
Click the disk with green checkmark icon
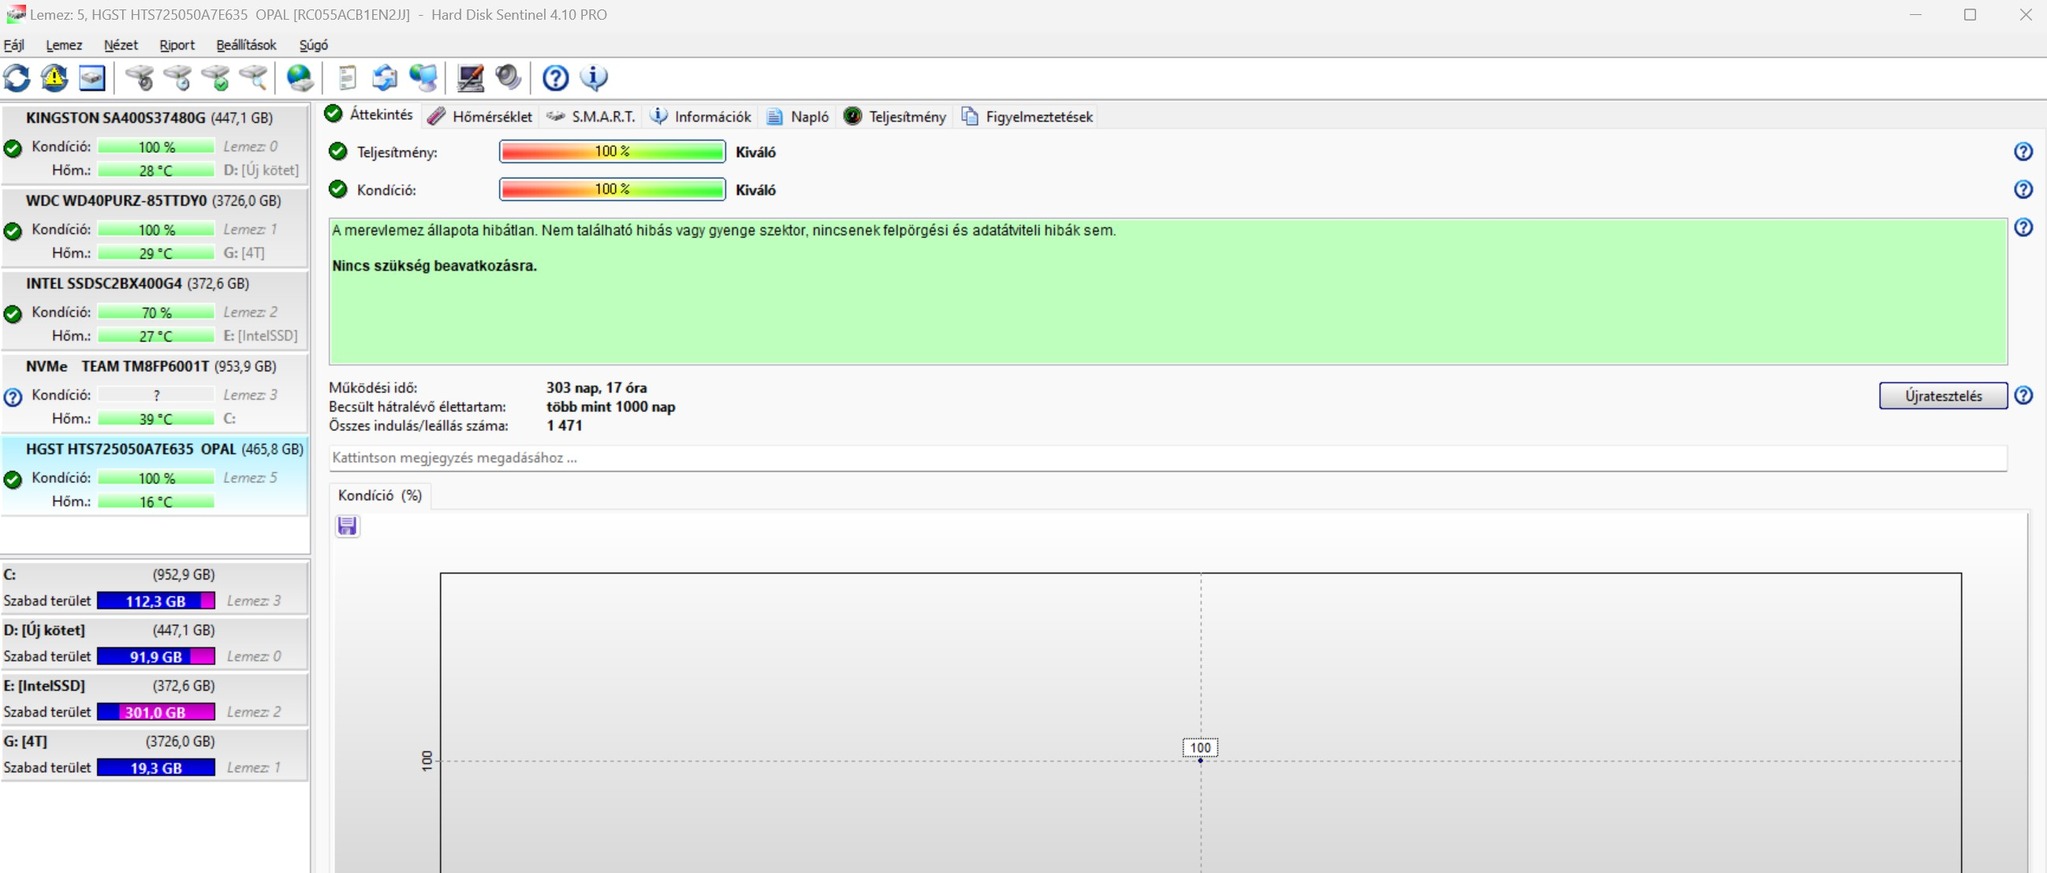215,77
